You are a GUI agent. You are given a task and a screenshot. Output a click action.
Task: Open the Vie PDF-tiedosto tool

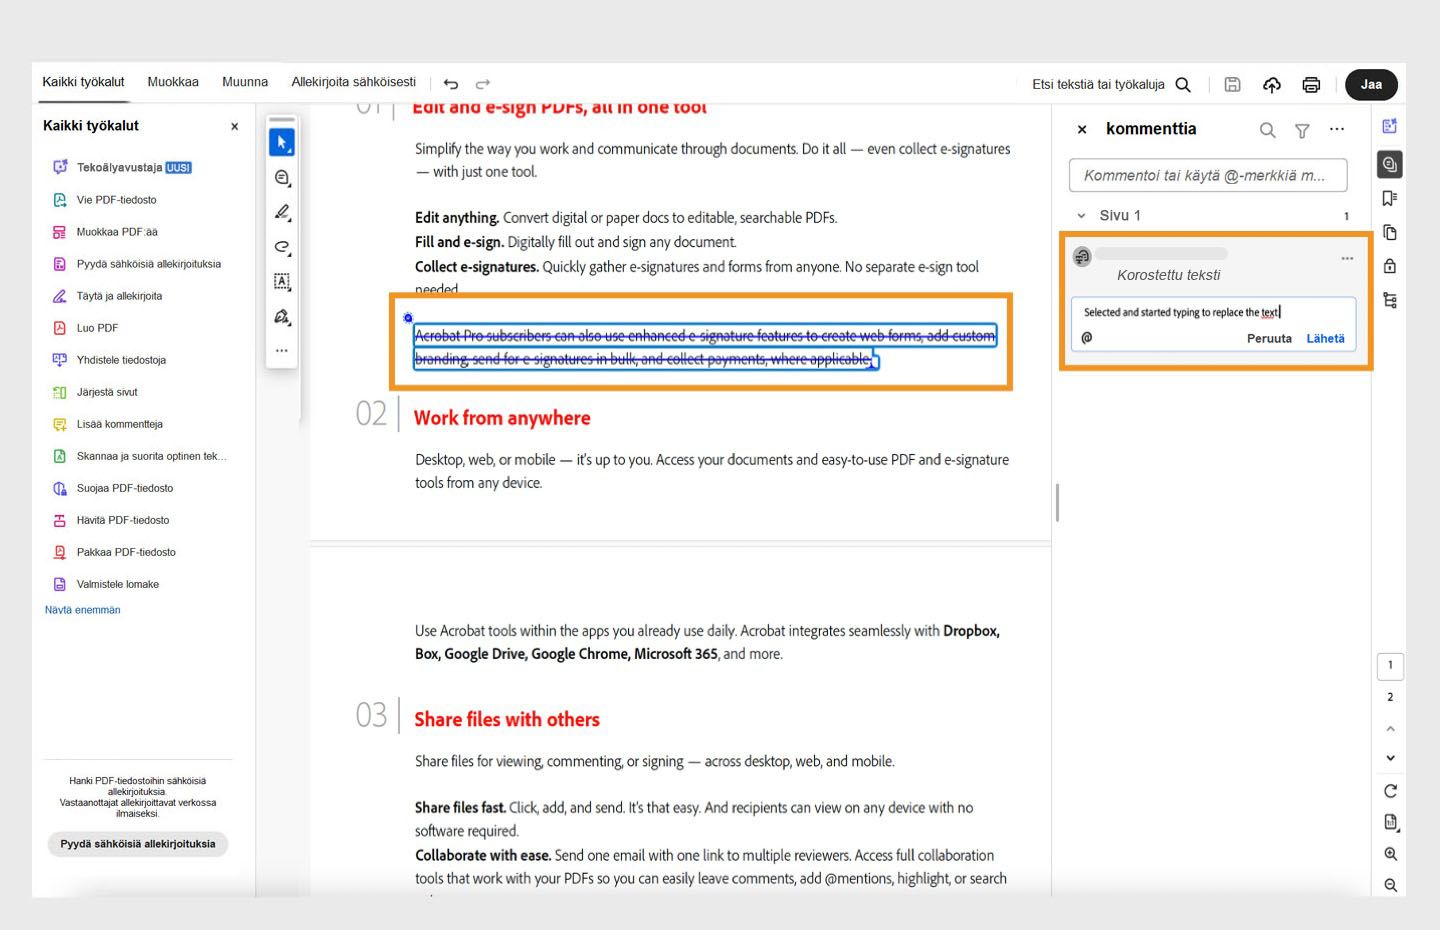point(104,200)
